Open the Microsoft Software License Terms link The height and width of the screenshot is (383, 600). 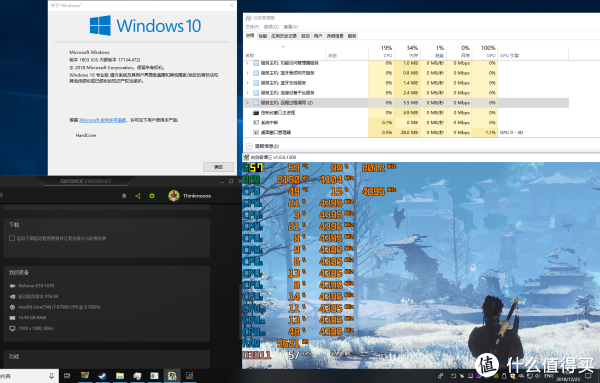103,120
